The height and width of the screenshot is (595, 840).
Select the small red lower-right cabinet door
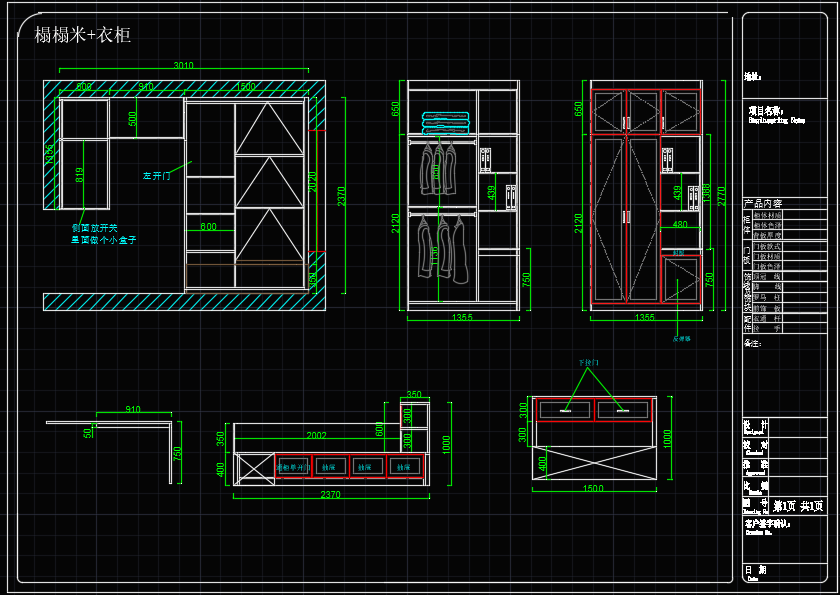(x=680, y=280)
